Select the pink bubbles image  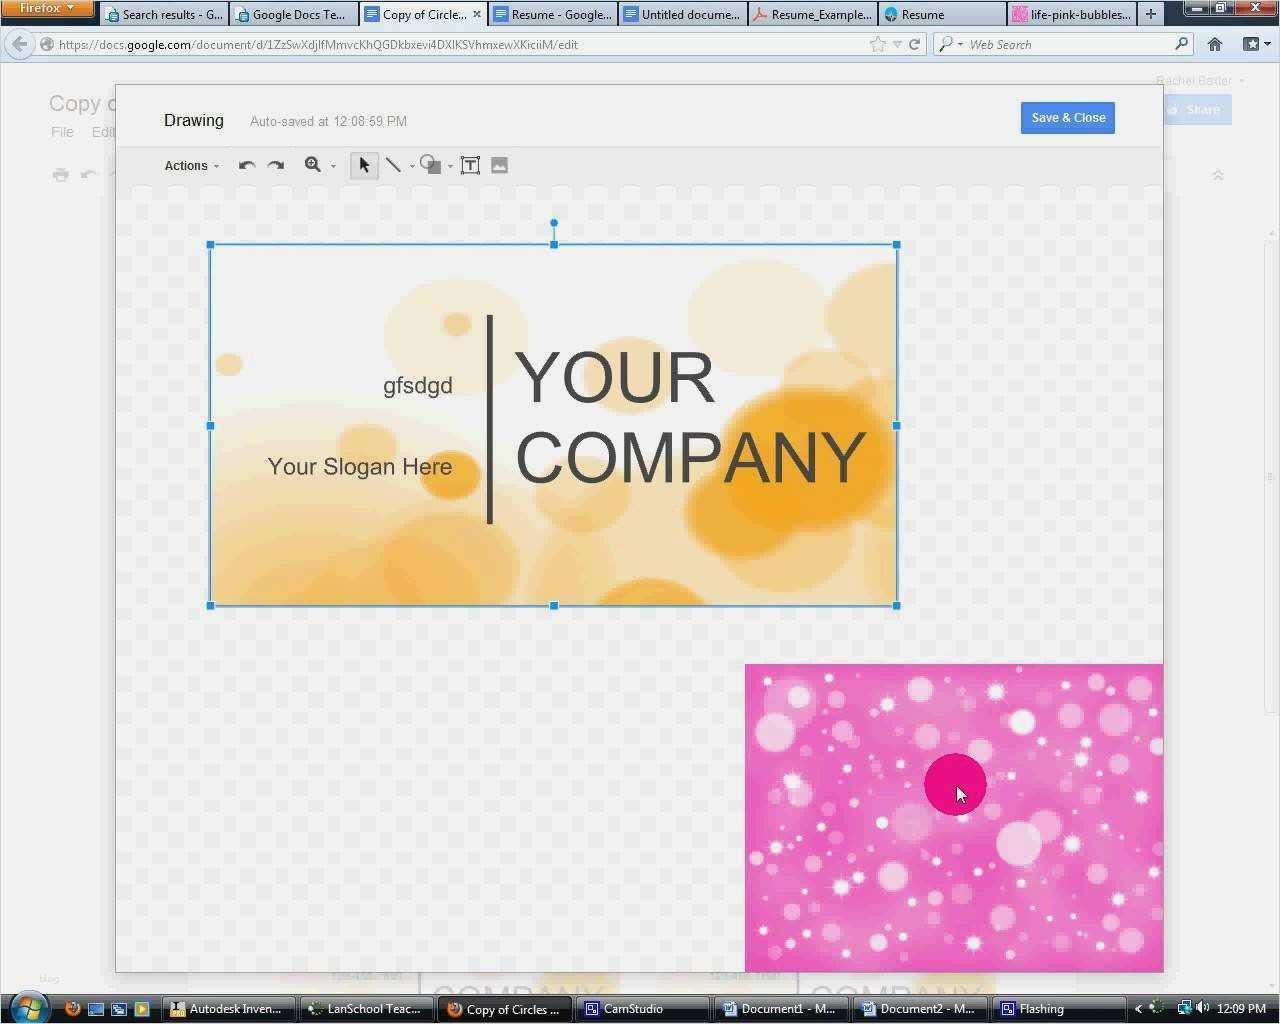pos(953,817)
